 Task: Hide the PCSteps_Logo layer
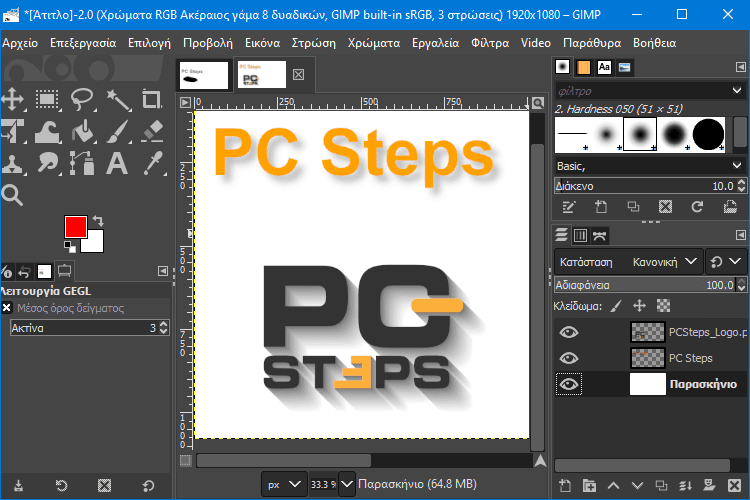pos(569,332)
